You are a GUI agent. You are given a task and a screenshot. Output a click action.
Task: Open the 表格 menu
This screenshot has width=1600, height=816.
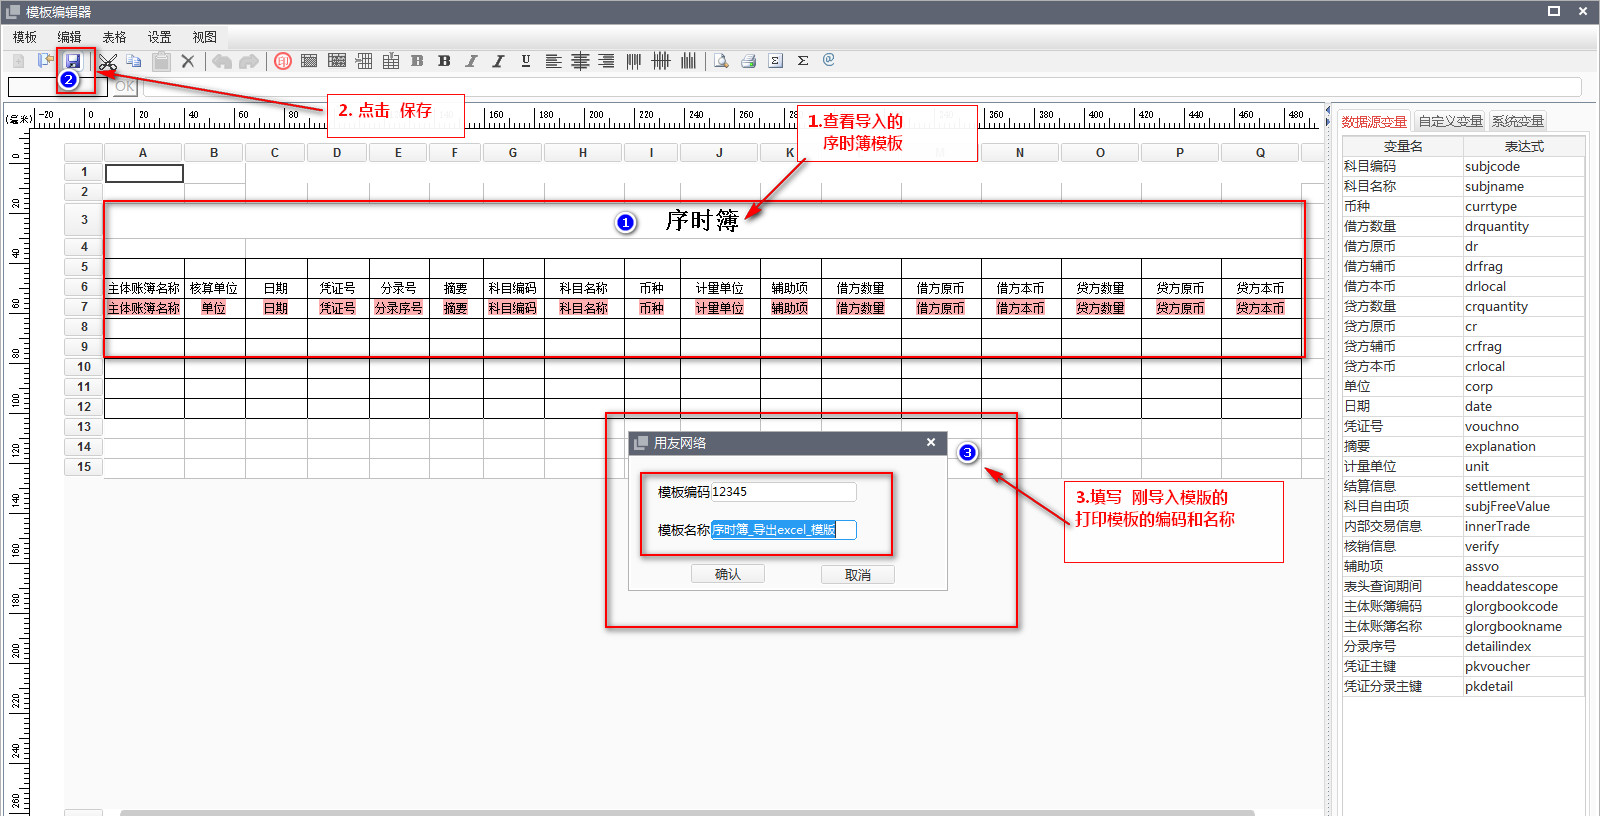click(x=114, y=37)
